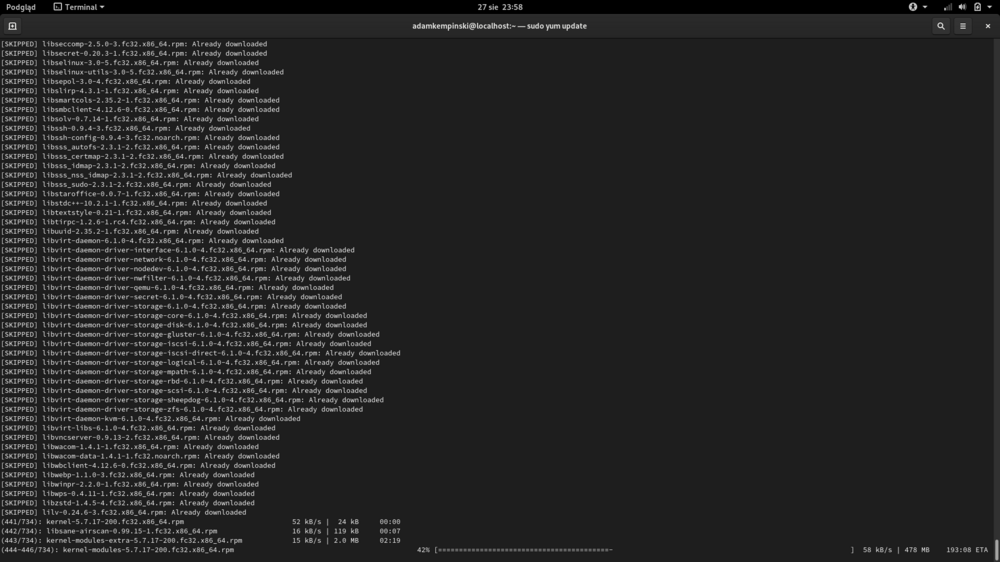
Task: Click the line for libsolv-0.7.14-1.fc32
Action: tap(129, 119)
